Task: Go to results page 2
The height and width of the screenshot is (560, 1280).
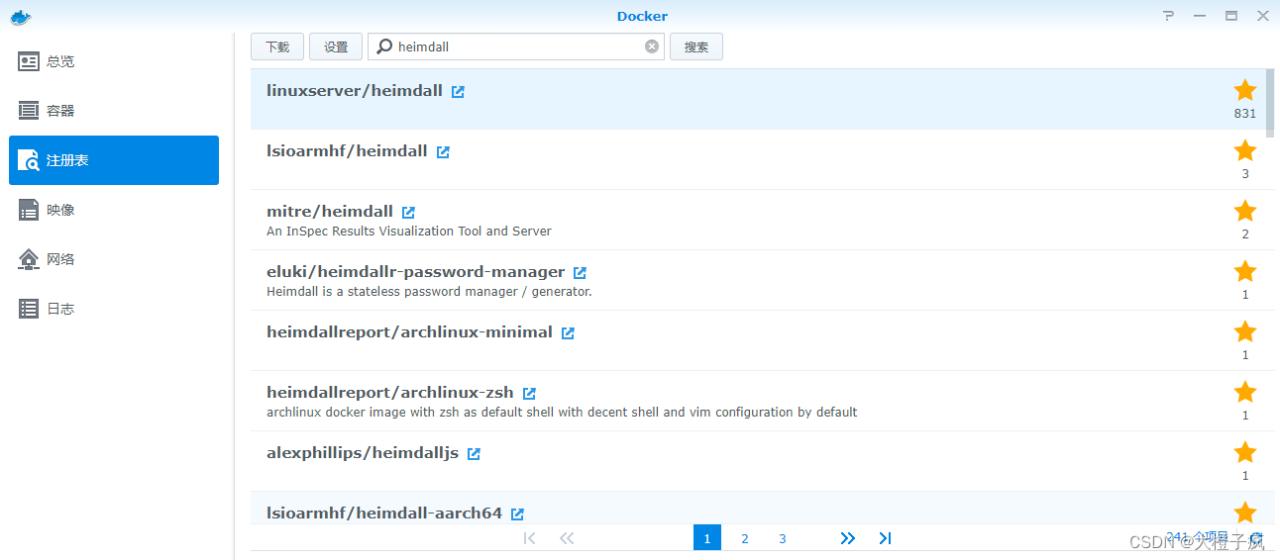Action: 745,538
